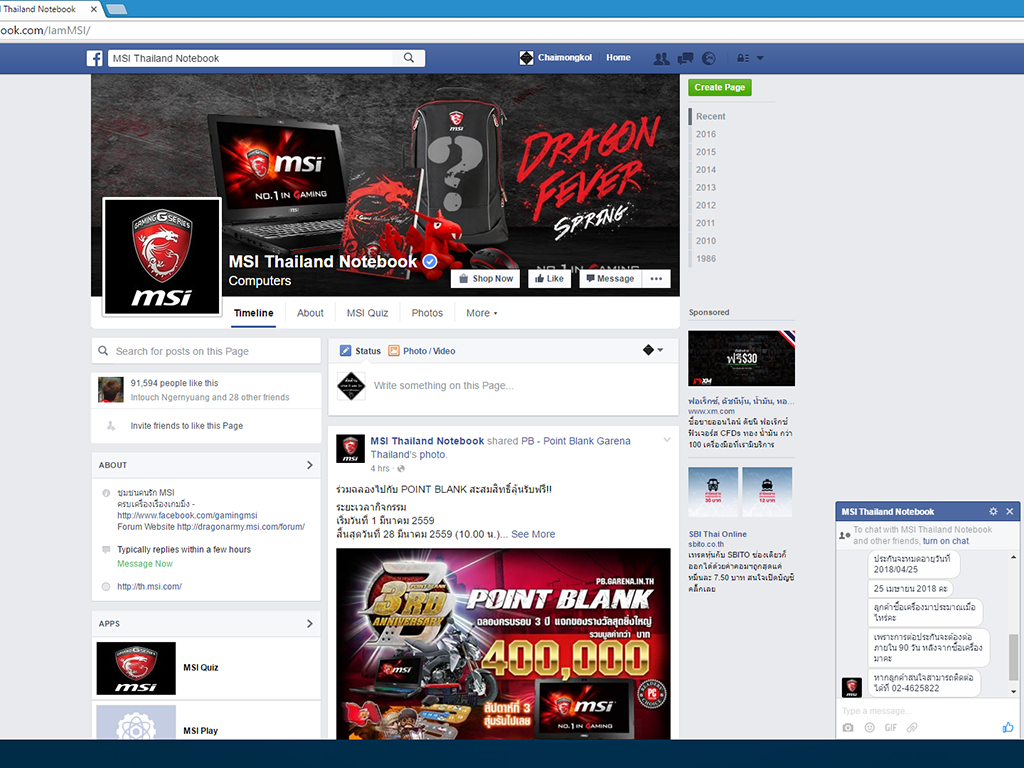The image size is (1024, 768).
Task: Open the More tab dropdown
Action: 481,313
